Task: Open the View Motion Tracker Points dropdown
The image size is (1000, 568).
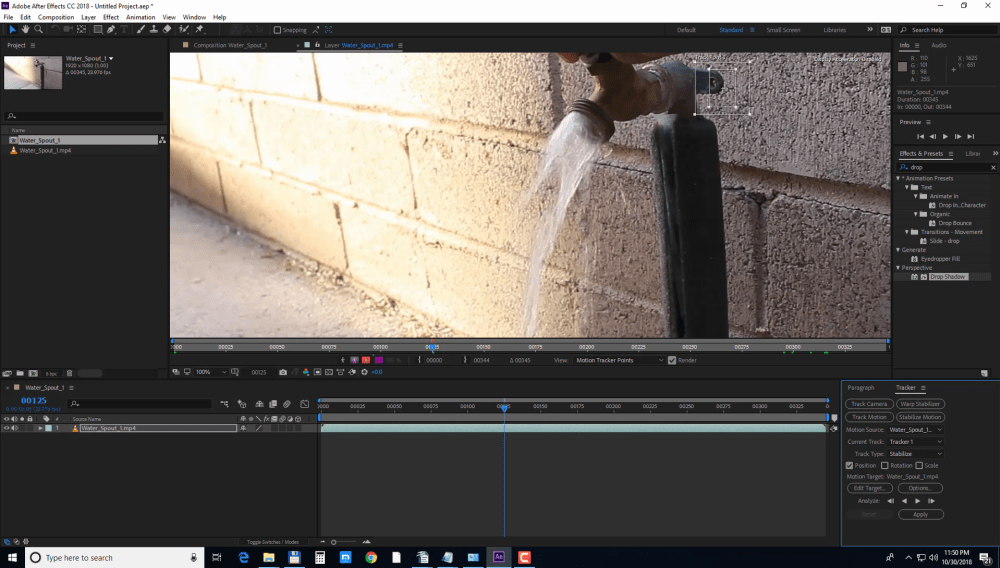Action: click(619, 360)
